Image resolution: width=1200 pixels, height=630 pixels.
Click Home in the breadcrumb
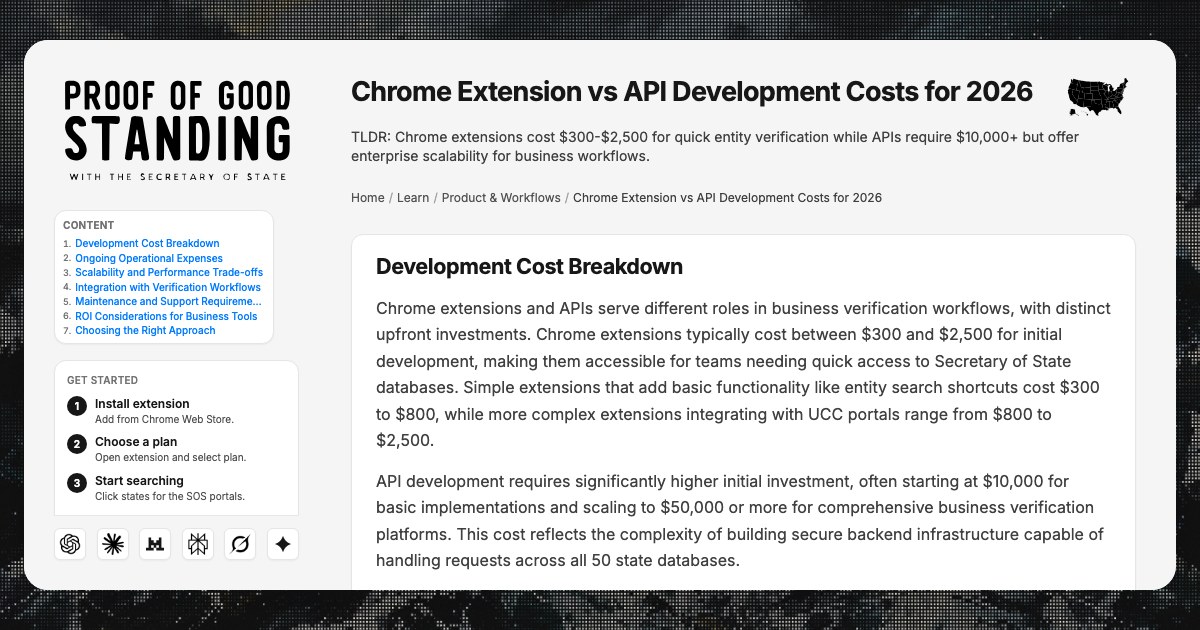[x=368, y=198]
